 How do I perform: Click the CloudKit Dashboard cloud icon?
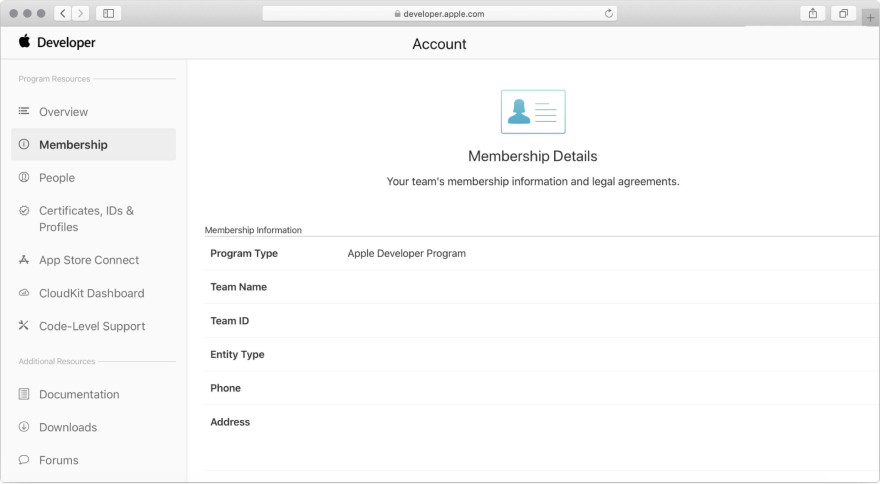[x=24, y=293]
